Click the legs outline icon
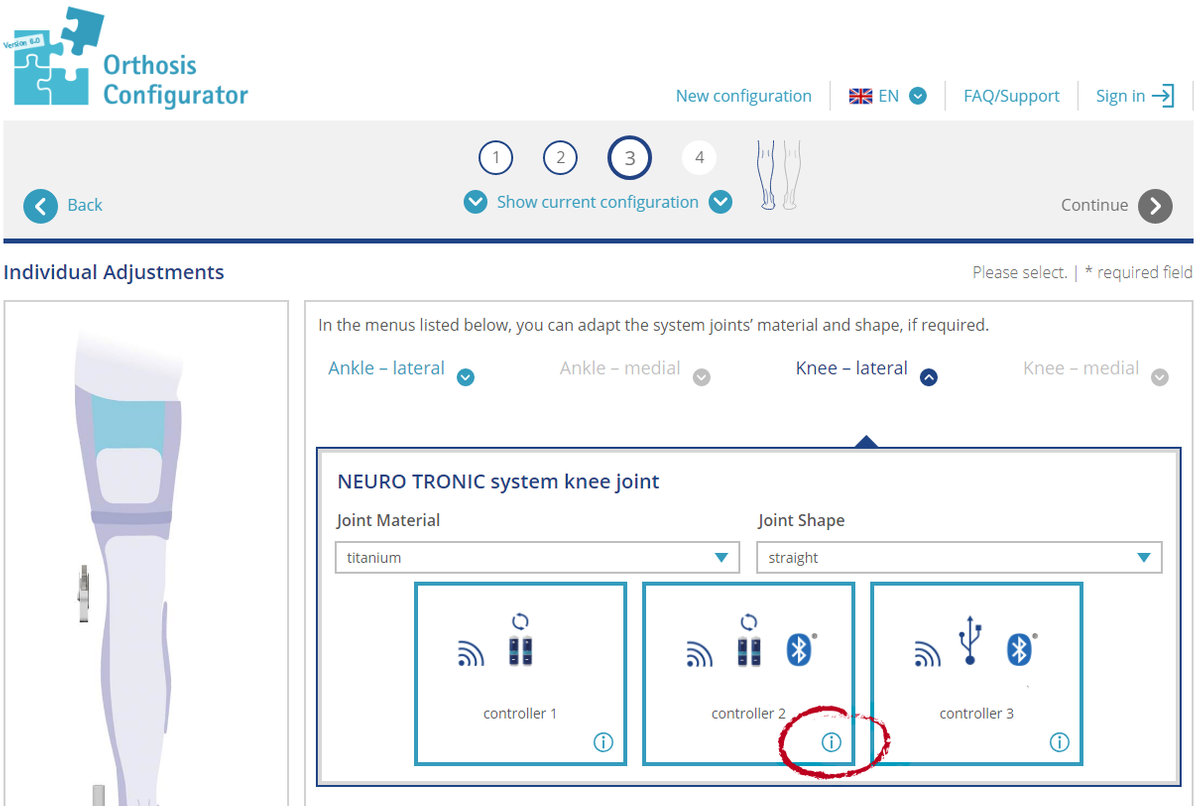Screen dimensions: 1200x806 [780, 174]
